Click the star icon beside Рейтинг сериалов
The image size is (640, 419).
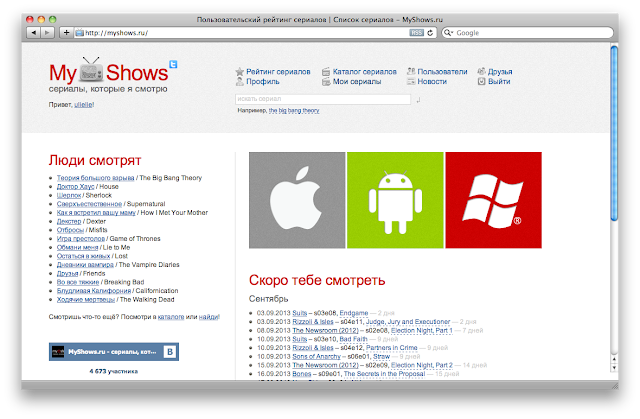[x=240, y=72]
